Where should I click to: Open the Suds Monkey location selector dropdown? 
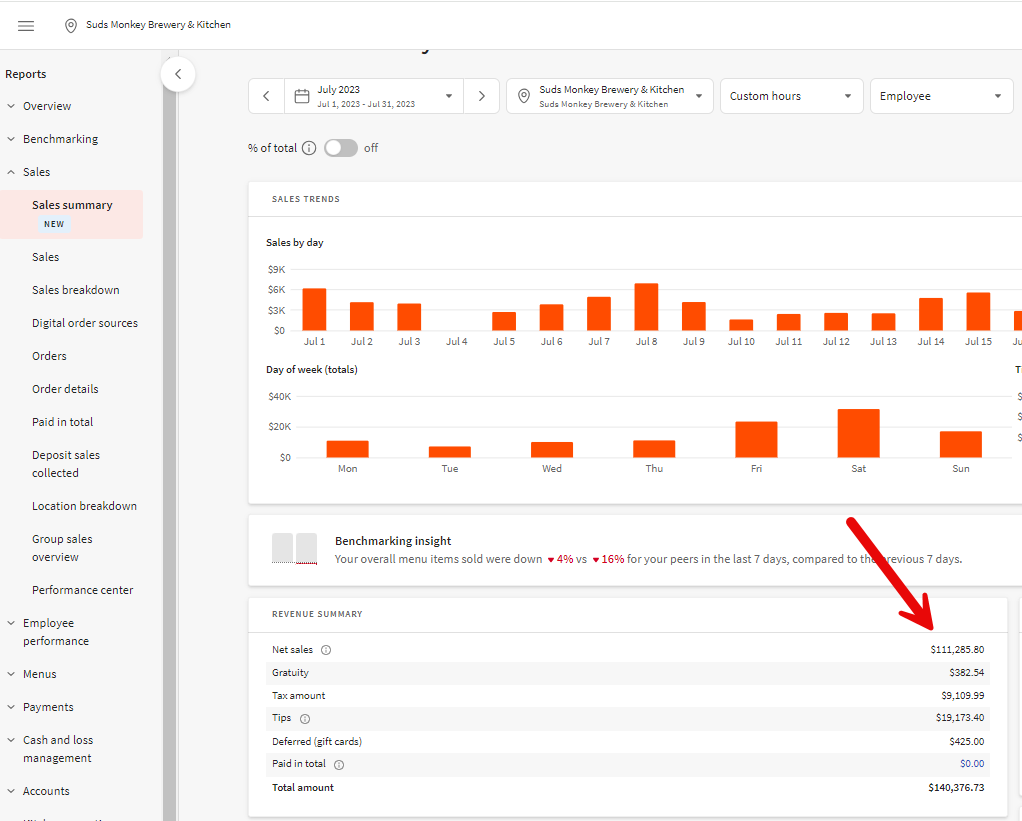click(x=610, y=96)
